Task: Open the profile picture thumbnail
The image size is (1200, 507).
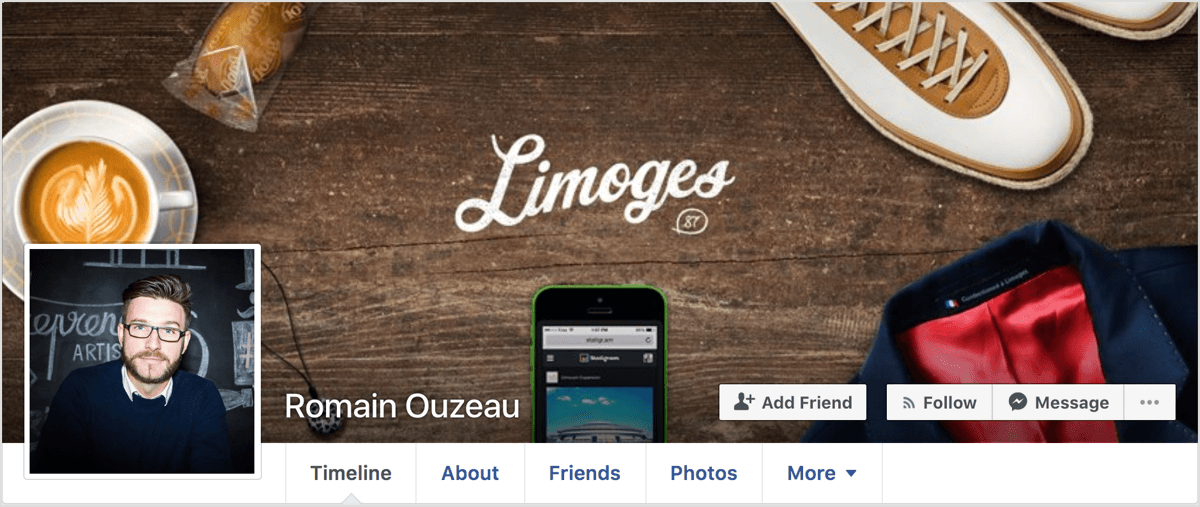Action: click(x=142, y=361)
